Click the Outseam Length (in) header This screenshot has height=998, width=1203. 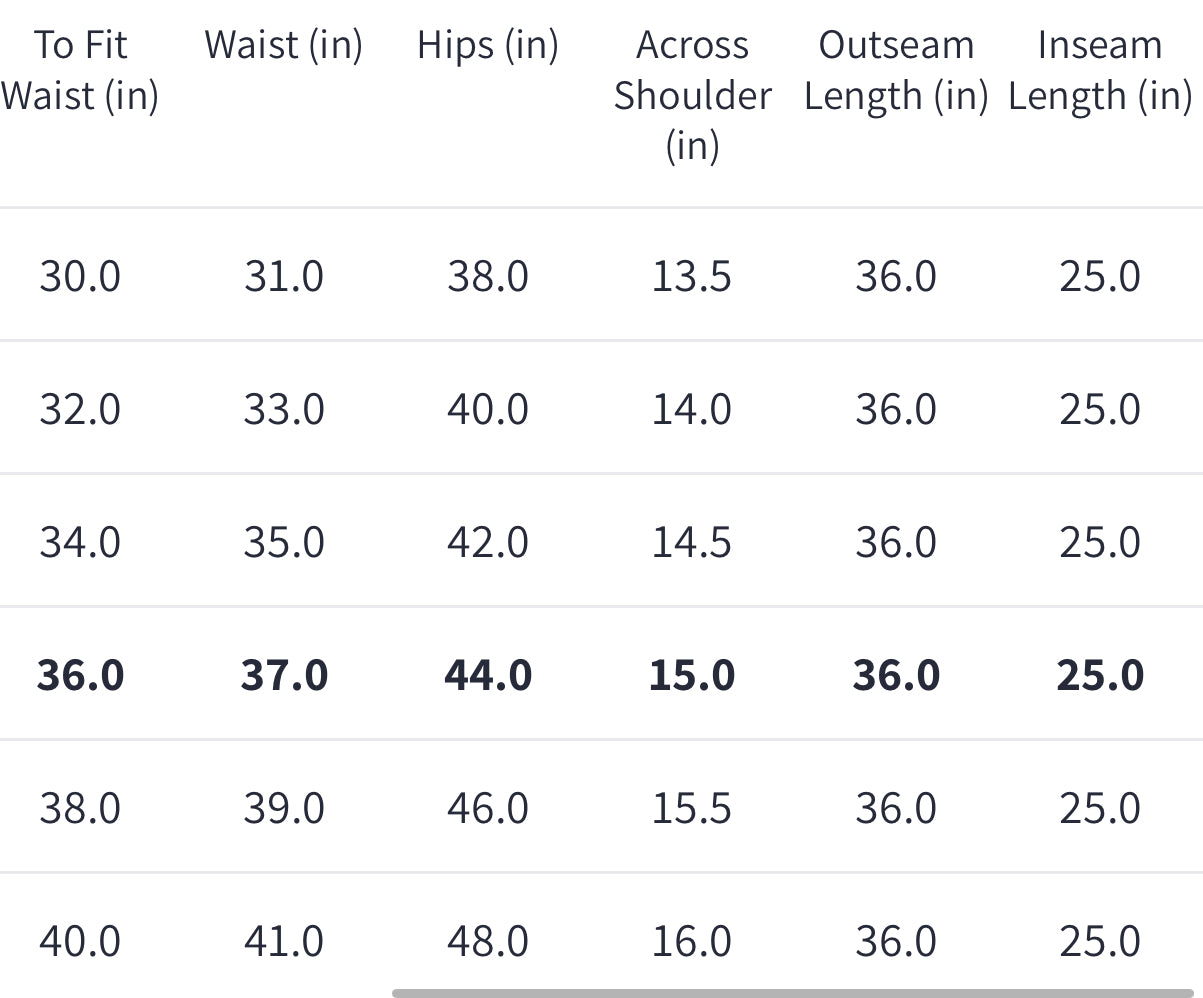(x=896, y=70)
